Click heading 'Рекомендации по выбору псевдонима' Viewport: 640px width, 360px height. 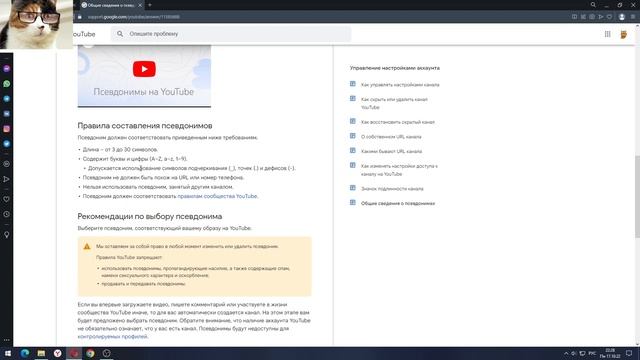click(x=150, y=216)
